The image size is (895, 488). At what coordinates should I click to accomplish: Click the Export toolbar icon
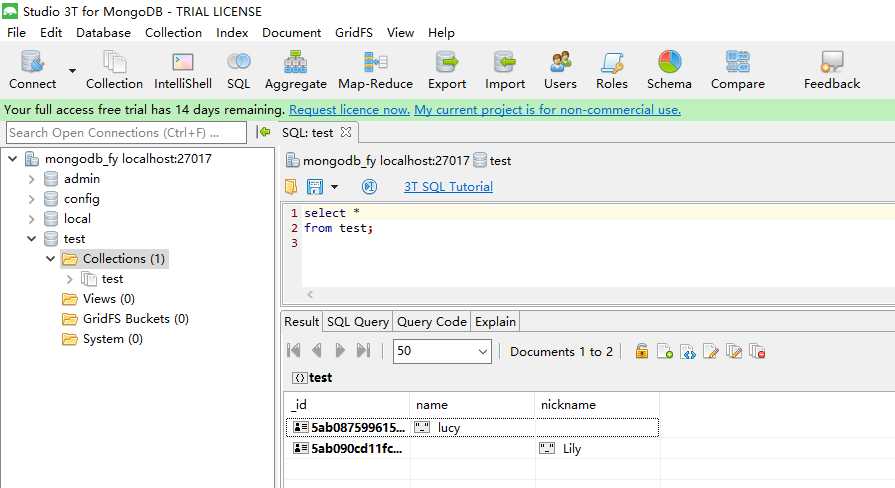(x=447, y=70)
